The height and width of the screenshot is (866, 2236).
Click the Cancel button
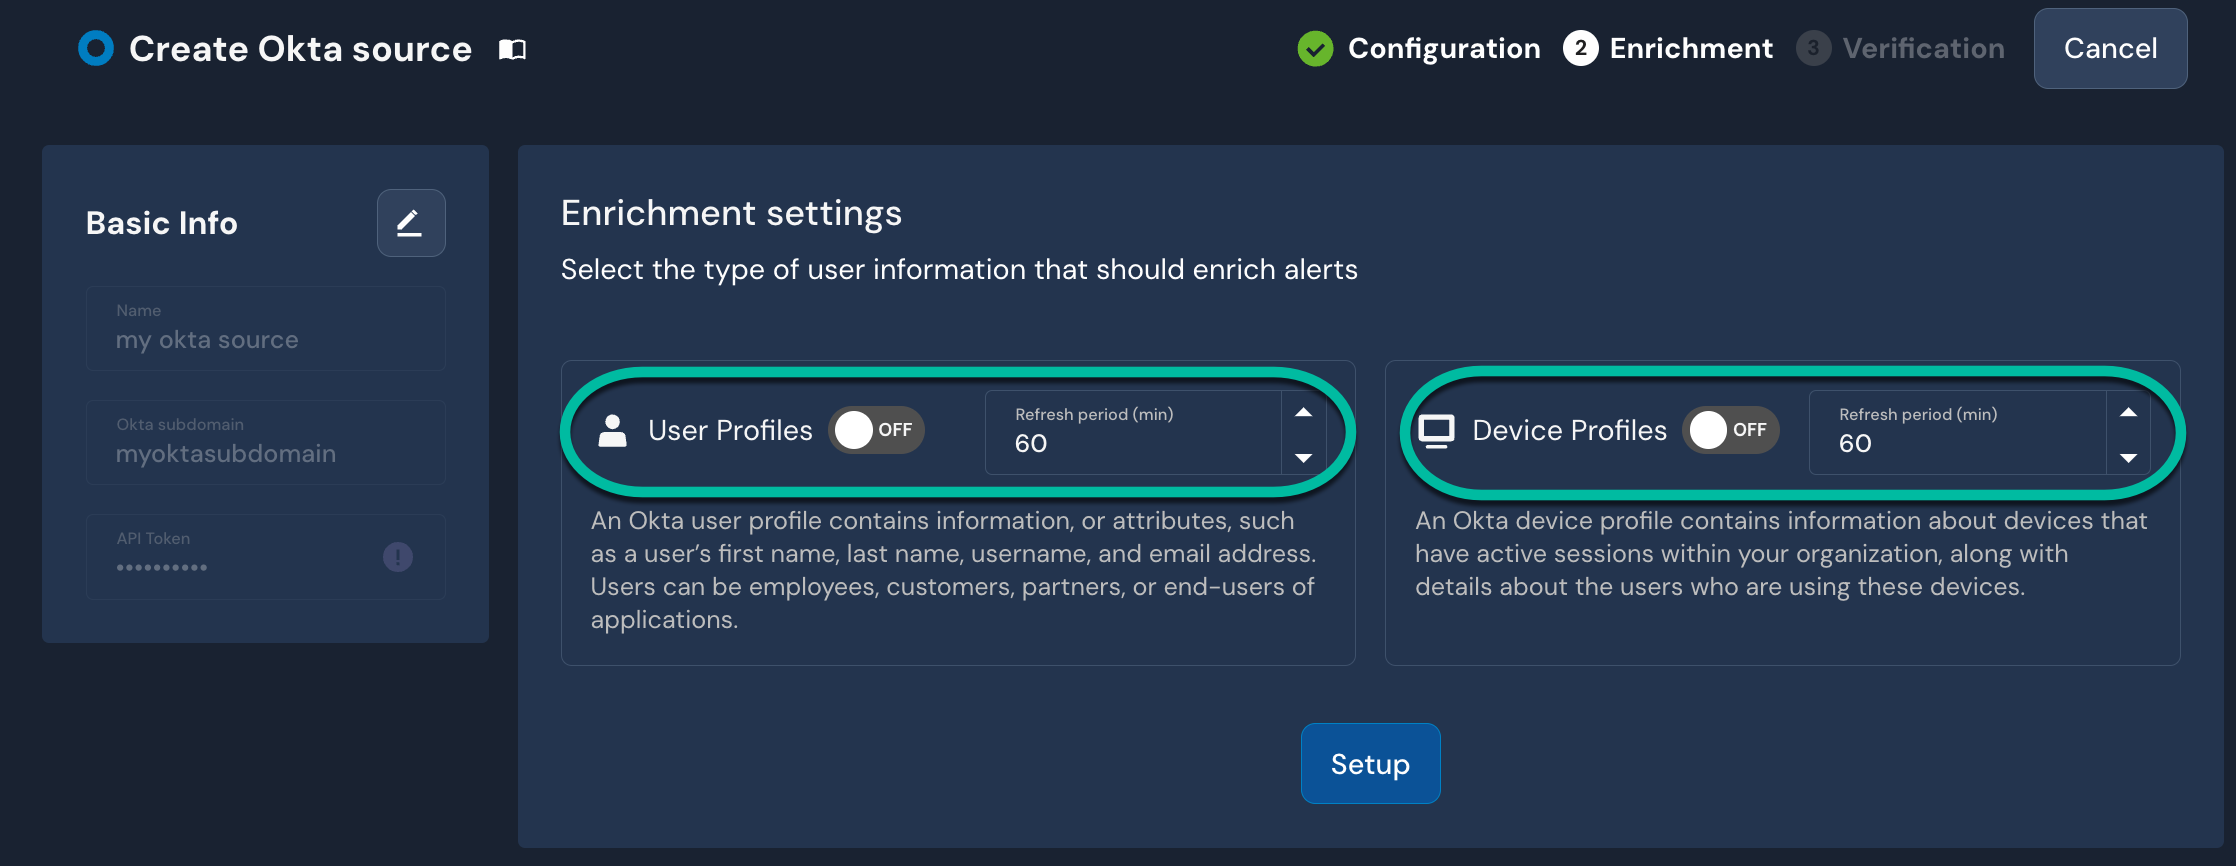[x=2110, y=48]
